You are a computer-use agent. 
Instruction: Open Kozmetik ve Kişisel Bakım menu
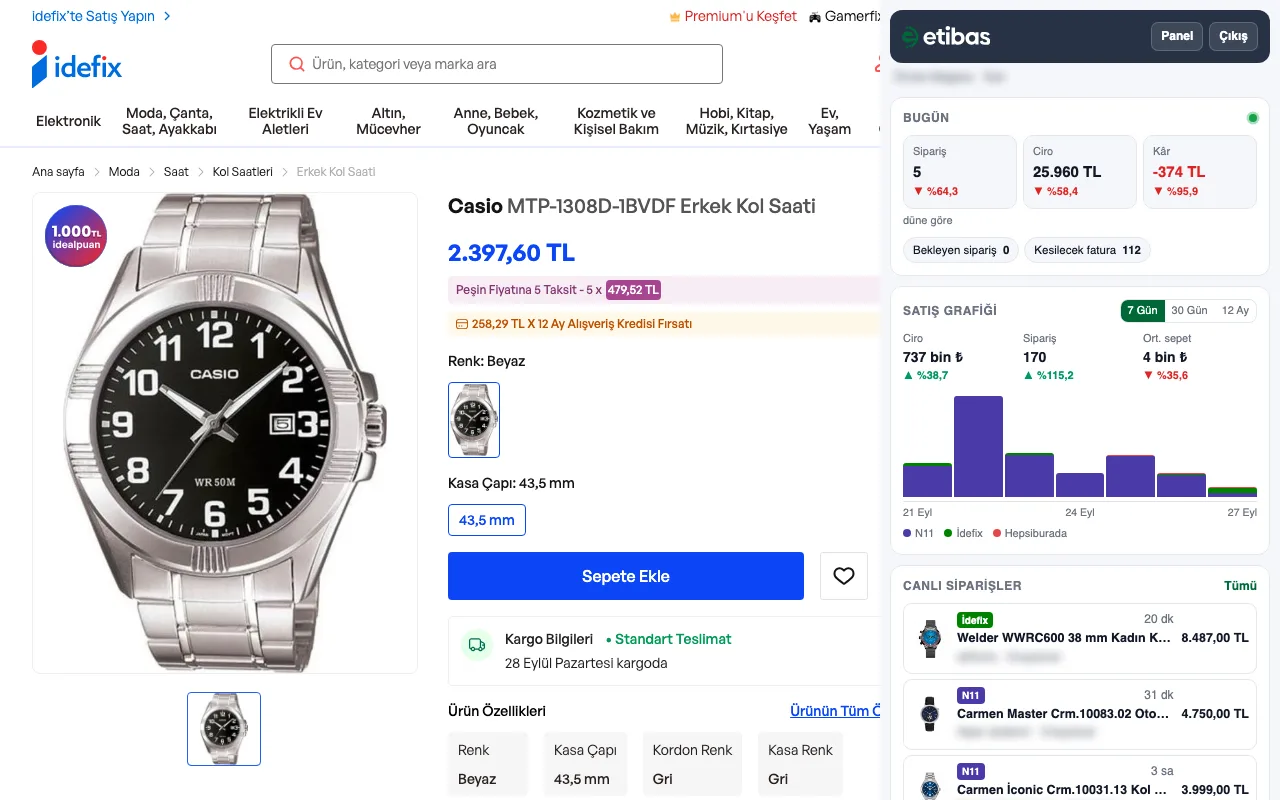tap(616, 121)
